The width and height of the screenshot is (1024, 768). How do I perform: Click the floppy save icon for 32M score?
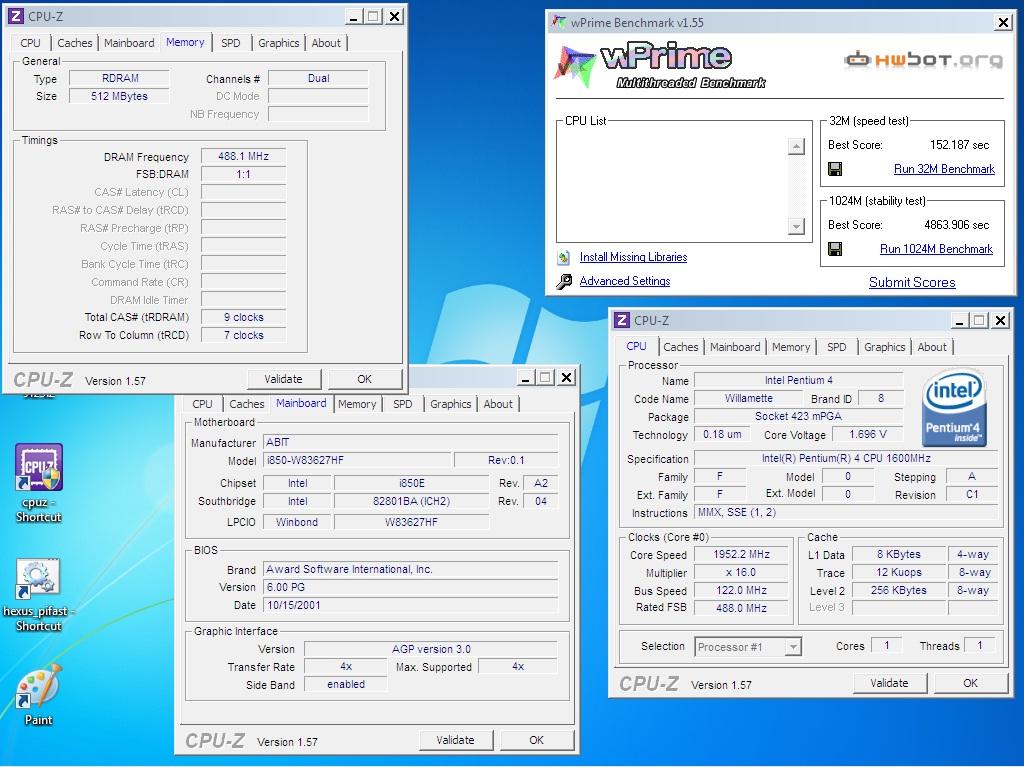coord(835,169)
